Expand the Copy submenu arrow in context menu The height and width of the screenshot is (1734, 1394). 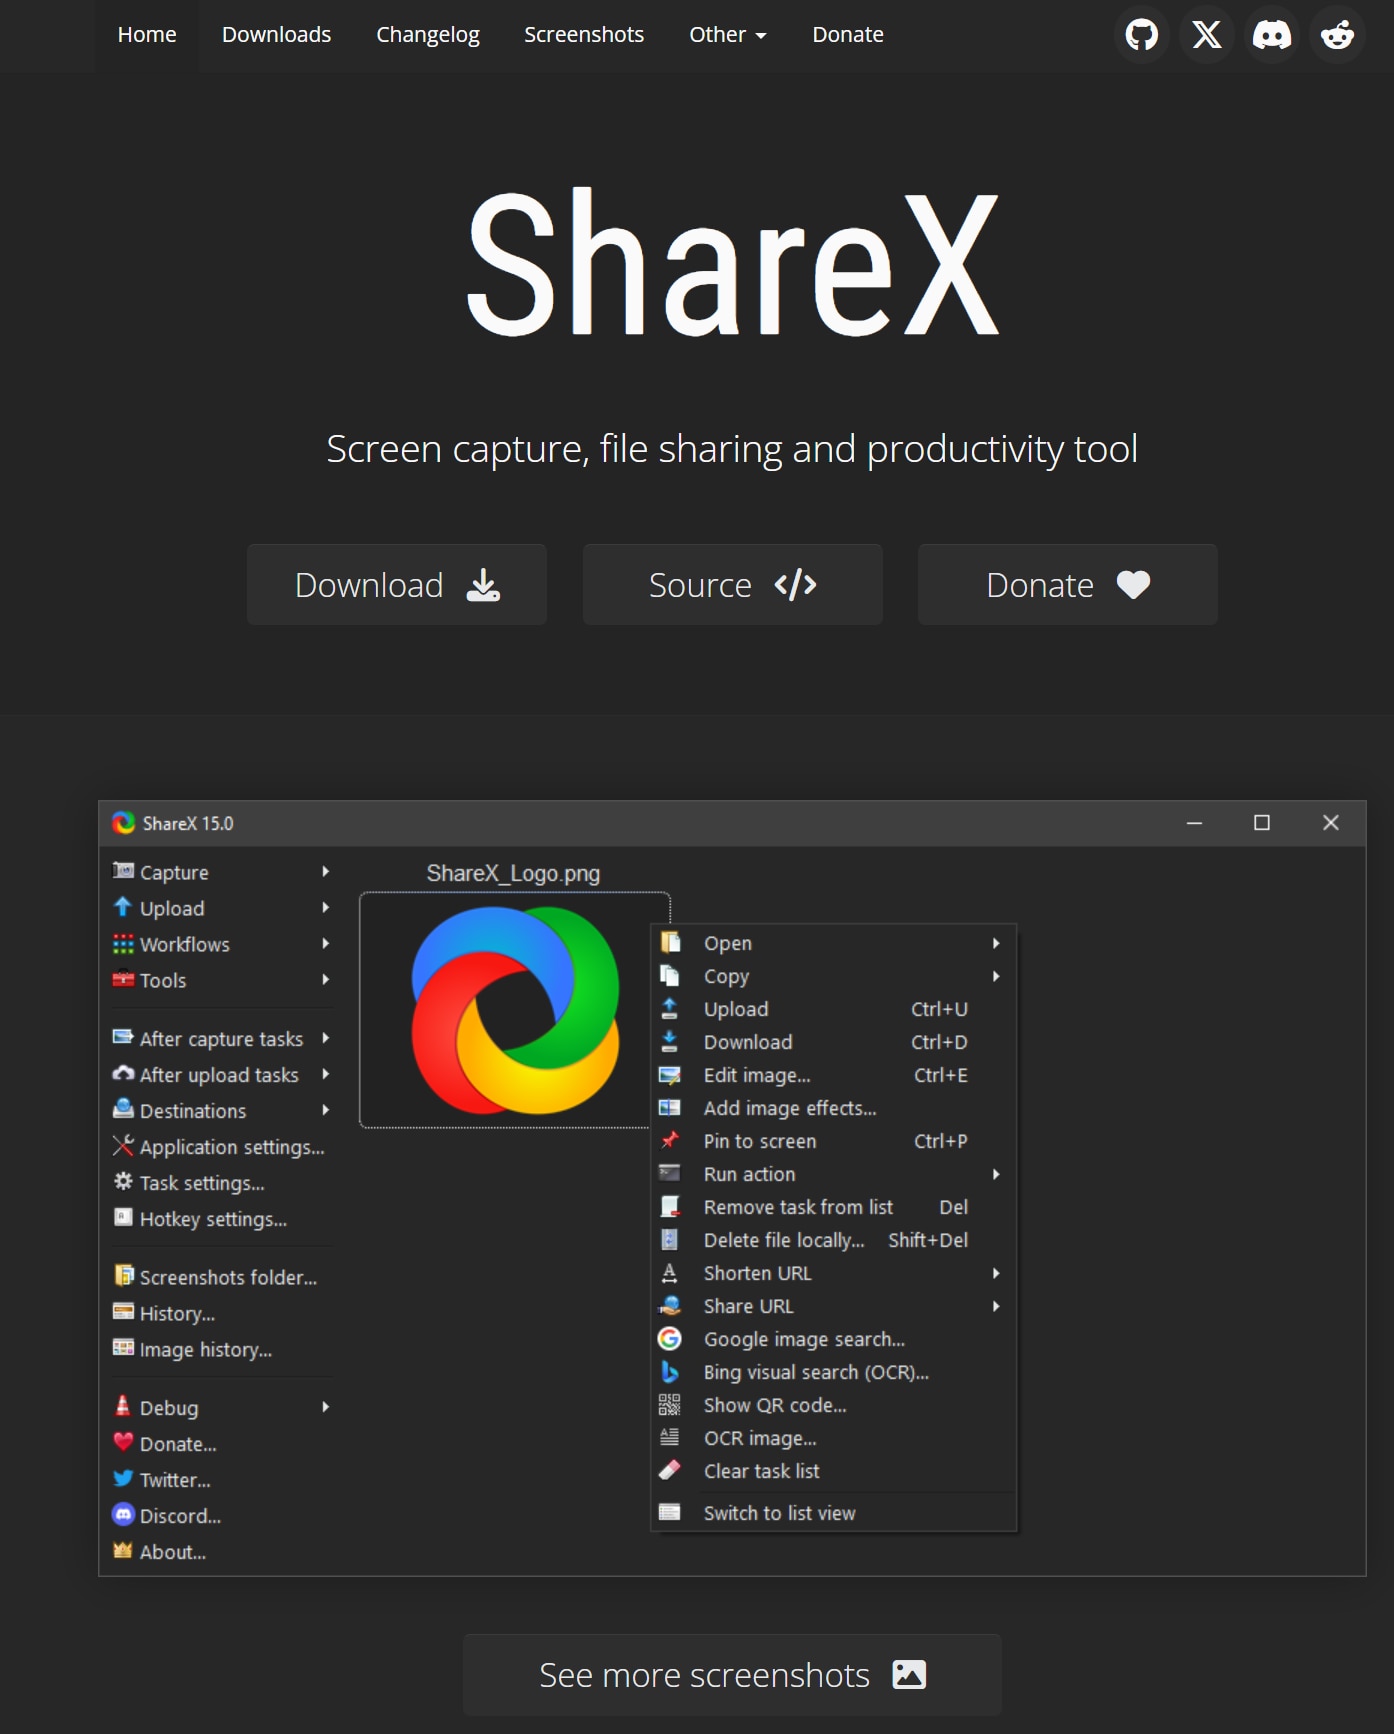point(996,975)
